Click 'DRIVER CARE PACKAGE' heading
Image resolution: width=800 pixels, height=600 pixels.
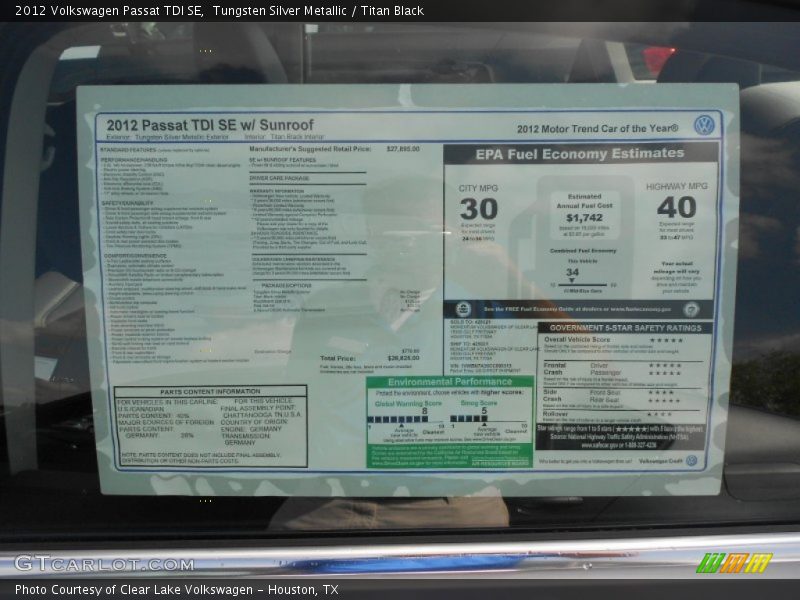(x=279, y=179)
